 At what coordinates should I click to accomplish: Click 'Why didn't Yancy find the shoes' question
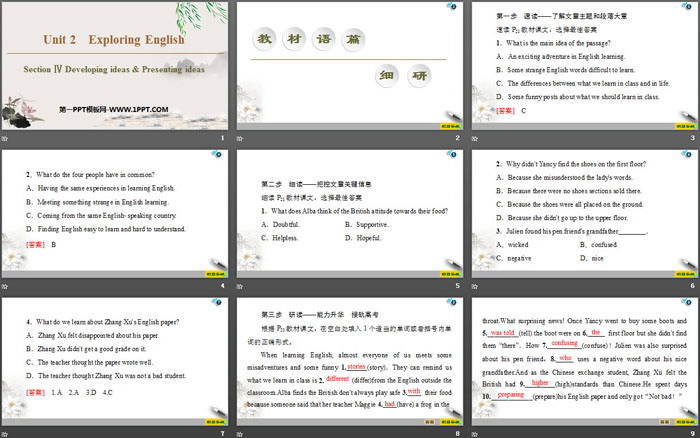coord(576,164)
